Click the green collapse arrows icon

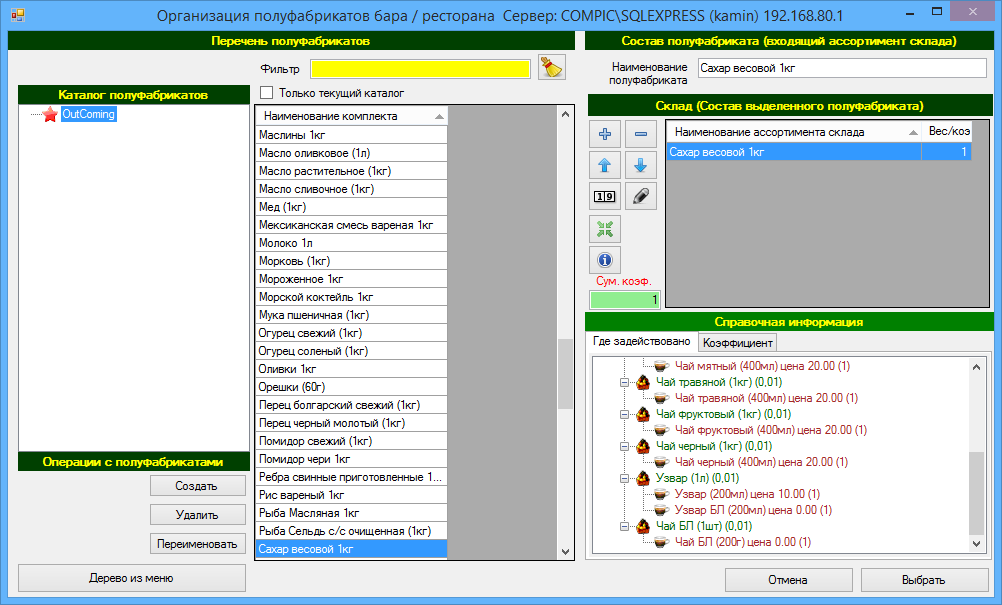coord(605,229)
